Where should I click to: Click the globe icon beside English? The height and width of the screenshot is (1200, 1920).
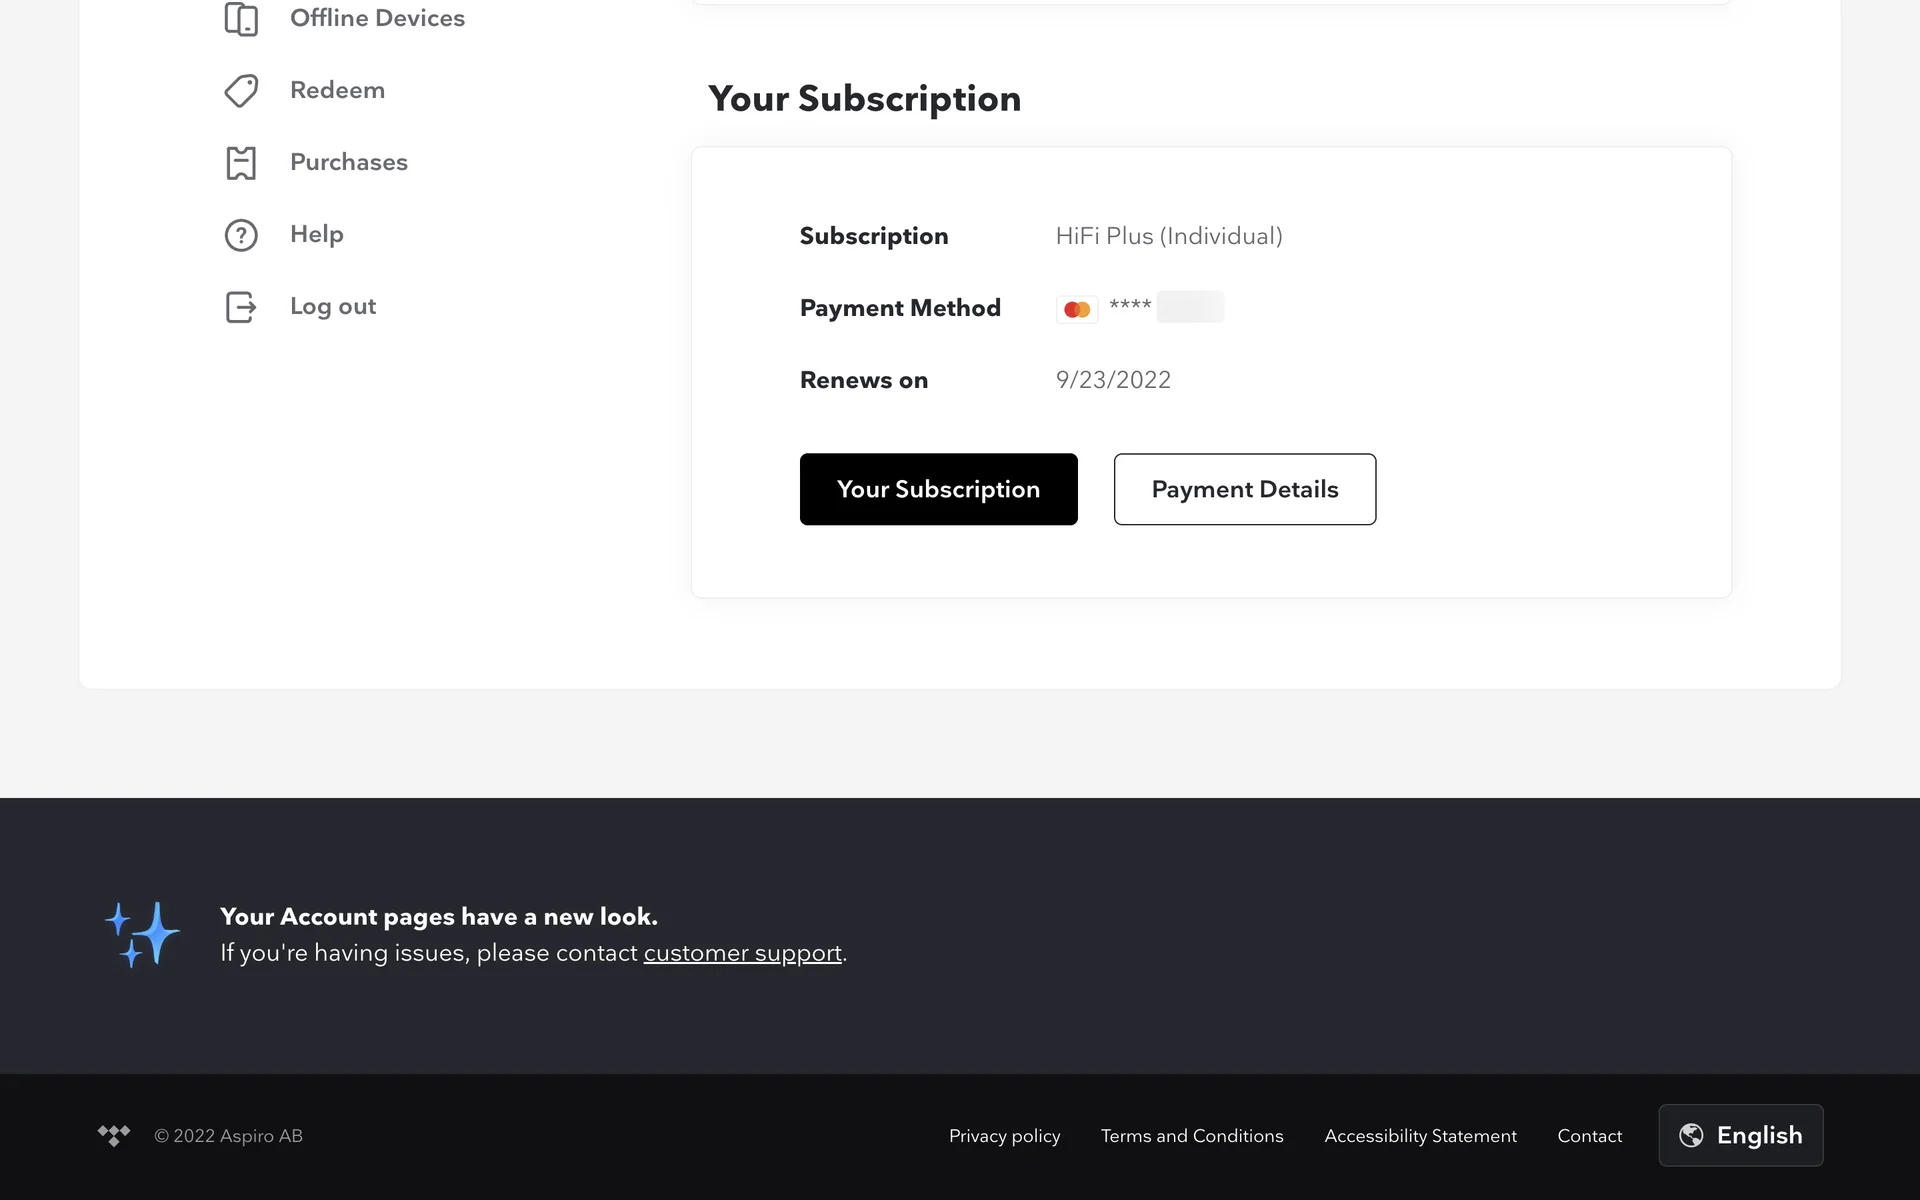pos(1691,1135)
